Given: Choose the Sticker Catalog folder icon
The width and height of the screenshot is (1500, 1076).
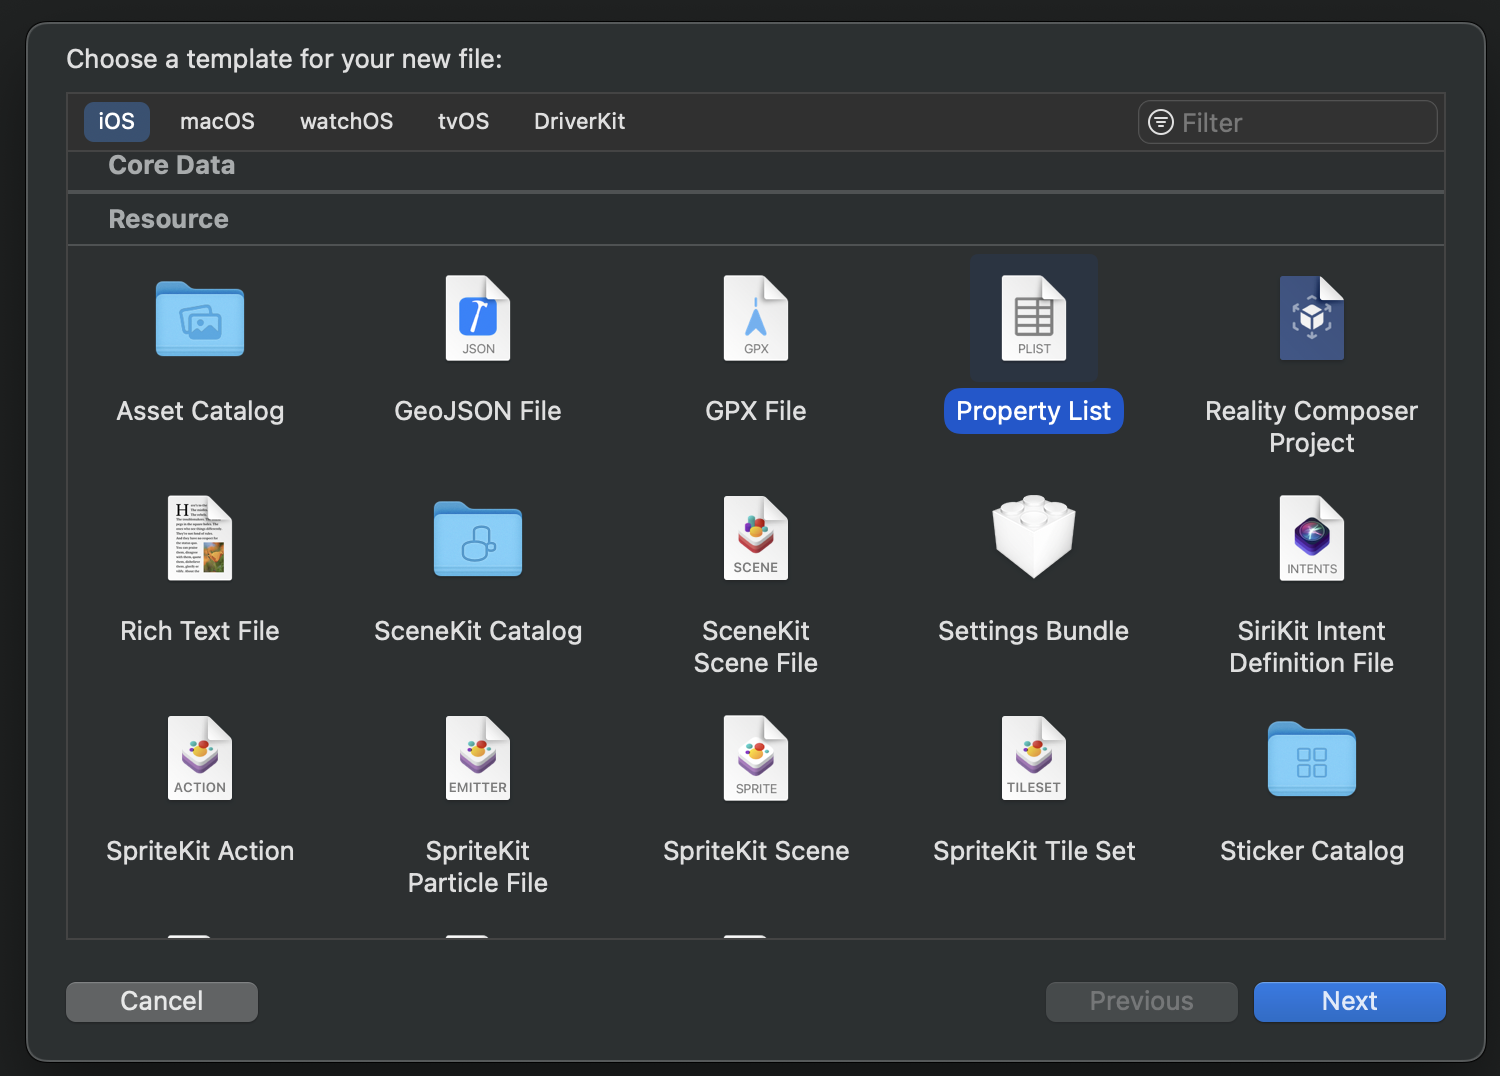Looking at the screenshot, I should coord(1312,759).
